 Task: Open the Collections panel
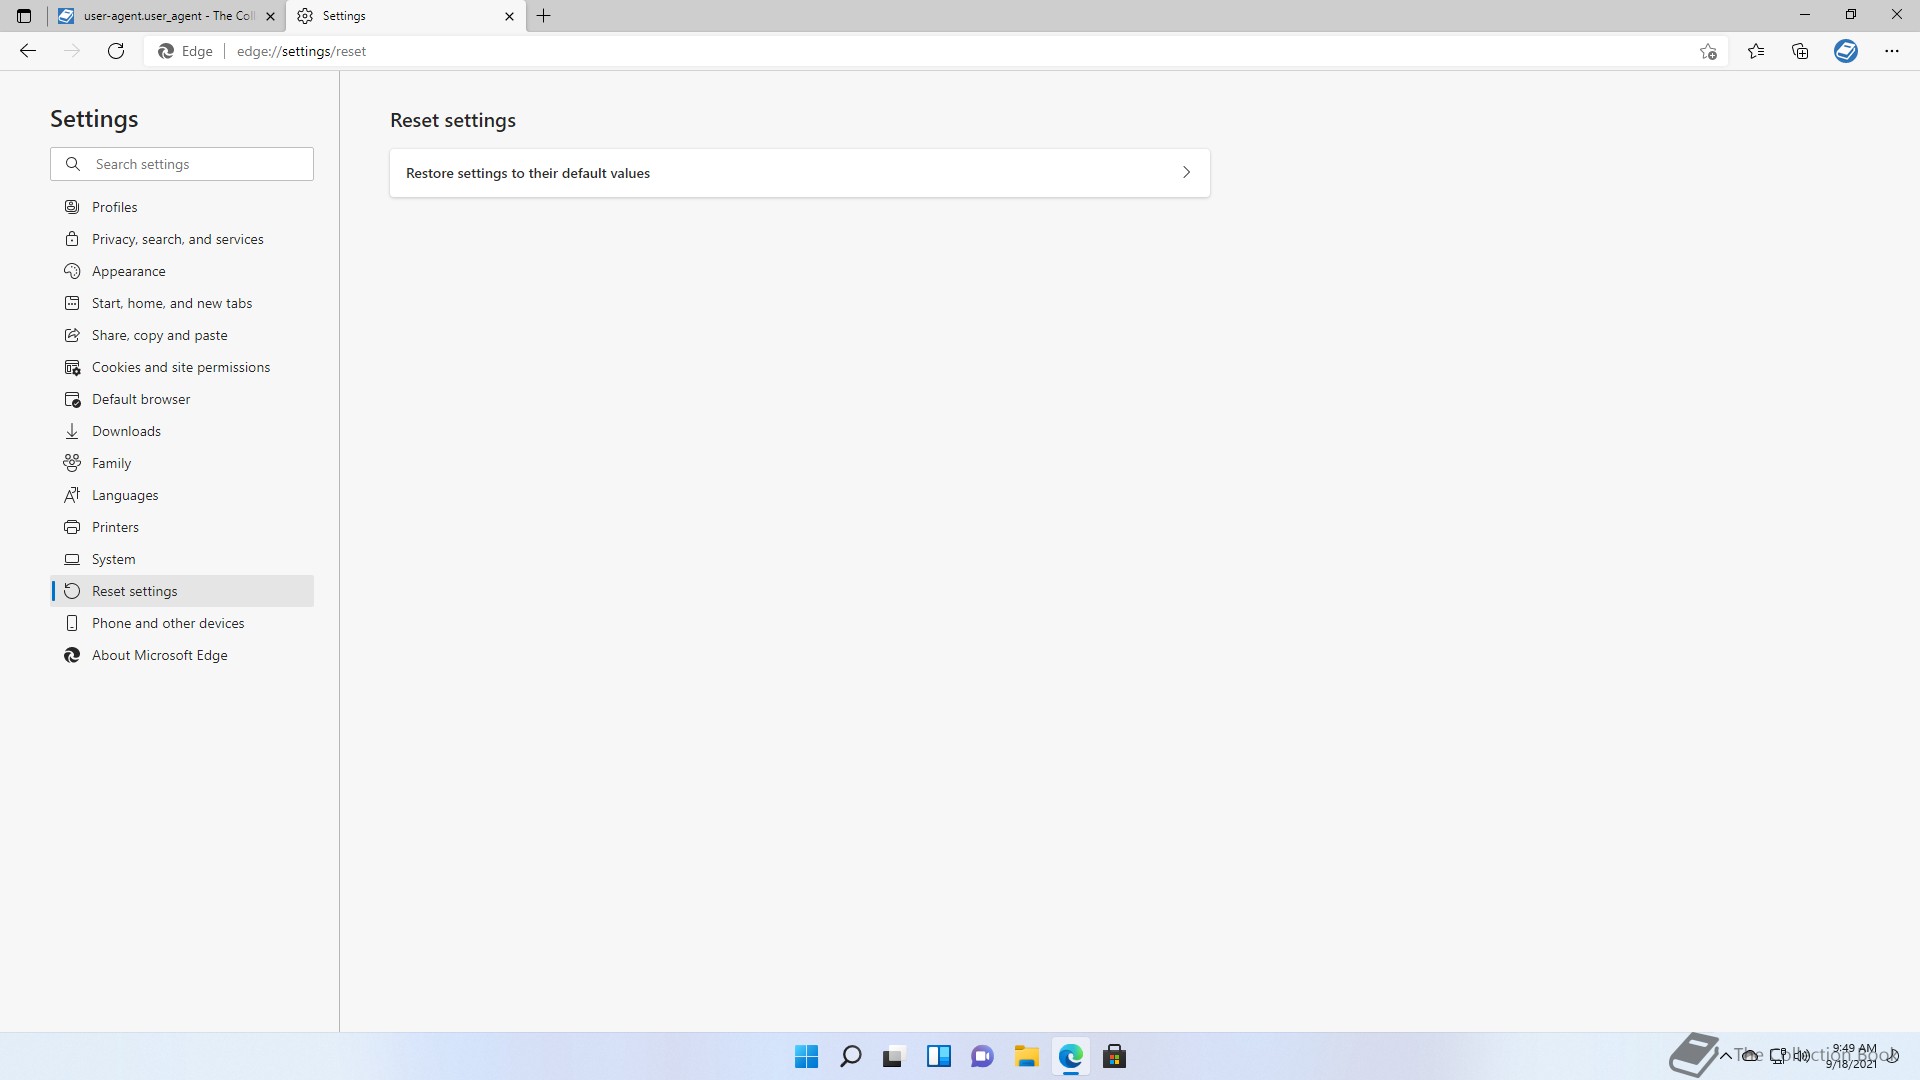(1800, 51)
